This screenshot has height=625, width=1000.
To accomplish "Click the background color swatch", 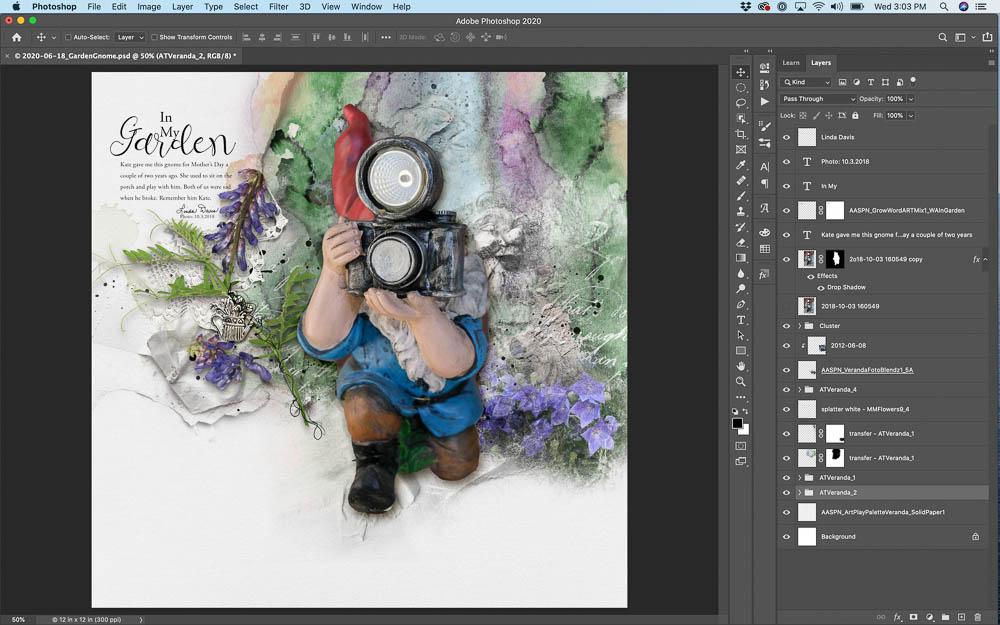I will point(744,430).
